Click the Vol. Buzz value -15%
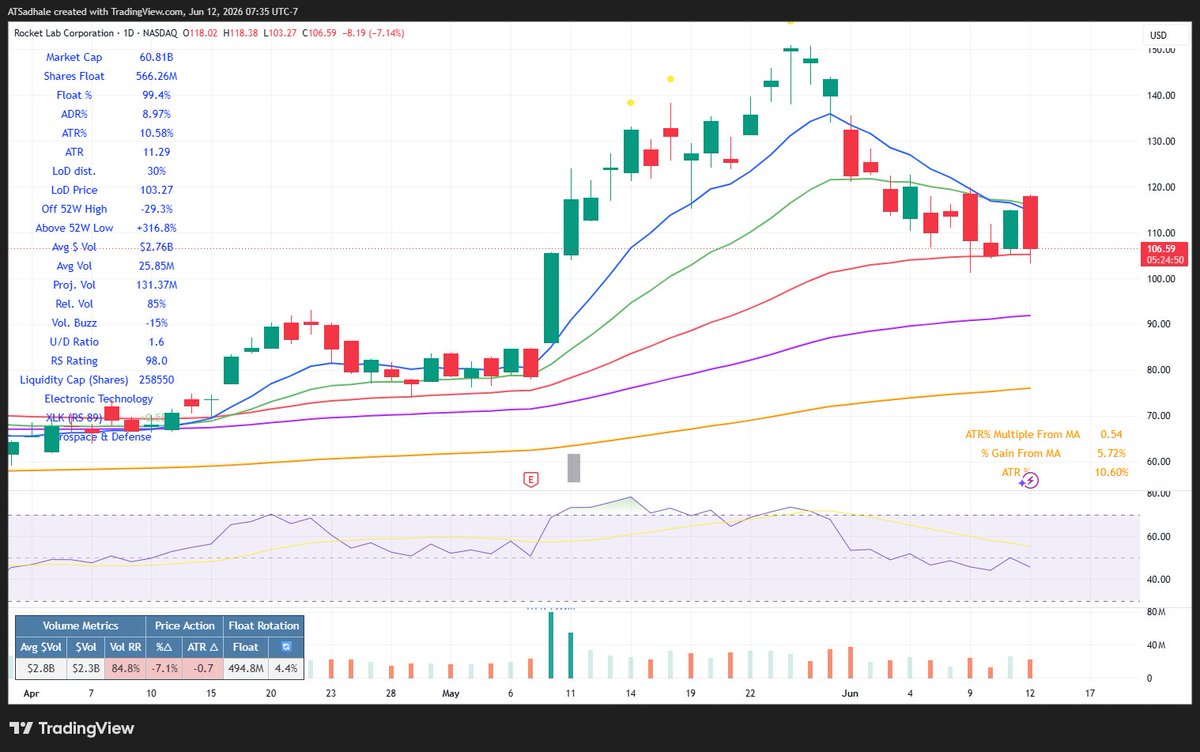The height and width of the screenshot is (752, 1200). 156,323
